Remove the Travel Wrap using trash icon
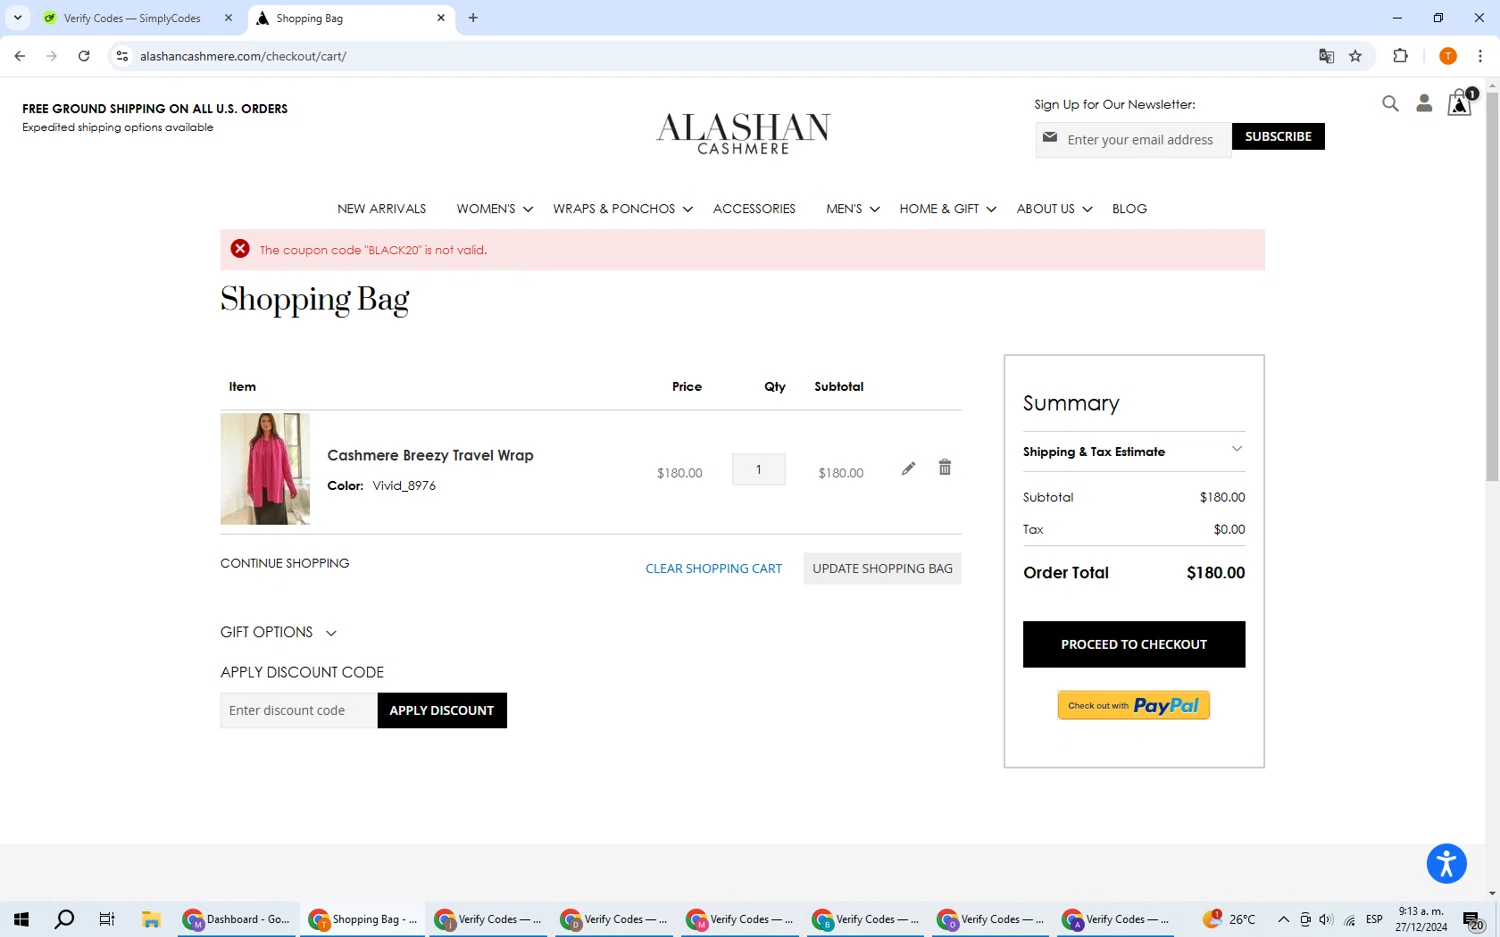Screen dimensions: 1500x937 944,467
